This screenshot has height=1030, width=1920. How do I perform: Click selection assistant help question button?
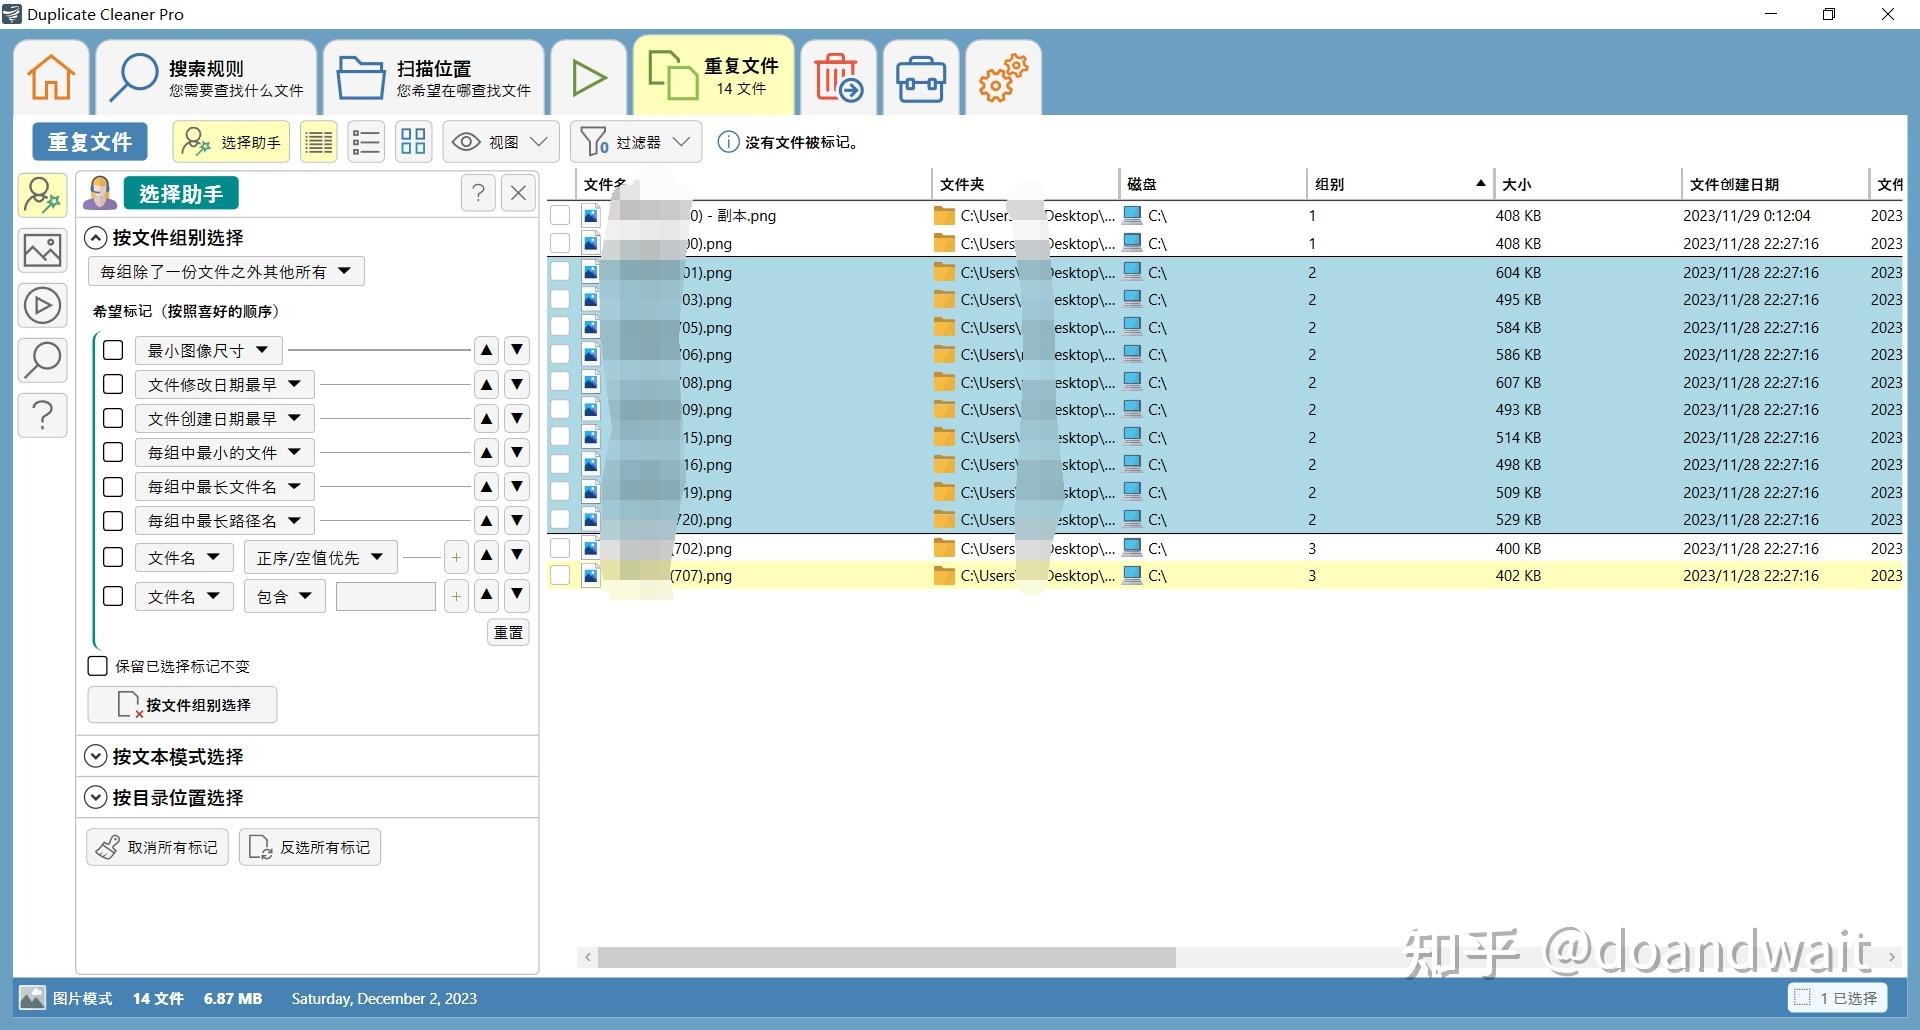tap(478, 193)
